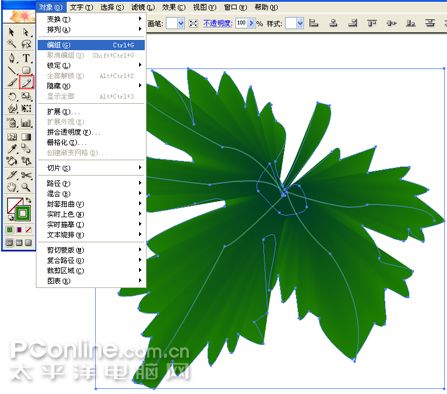Select the Line Segment tool
447x394 pixels.
[12, 70]
